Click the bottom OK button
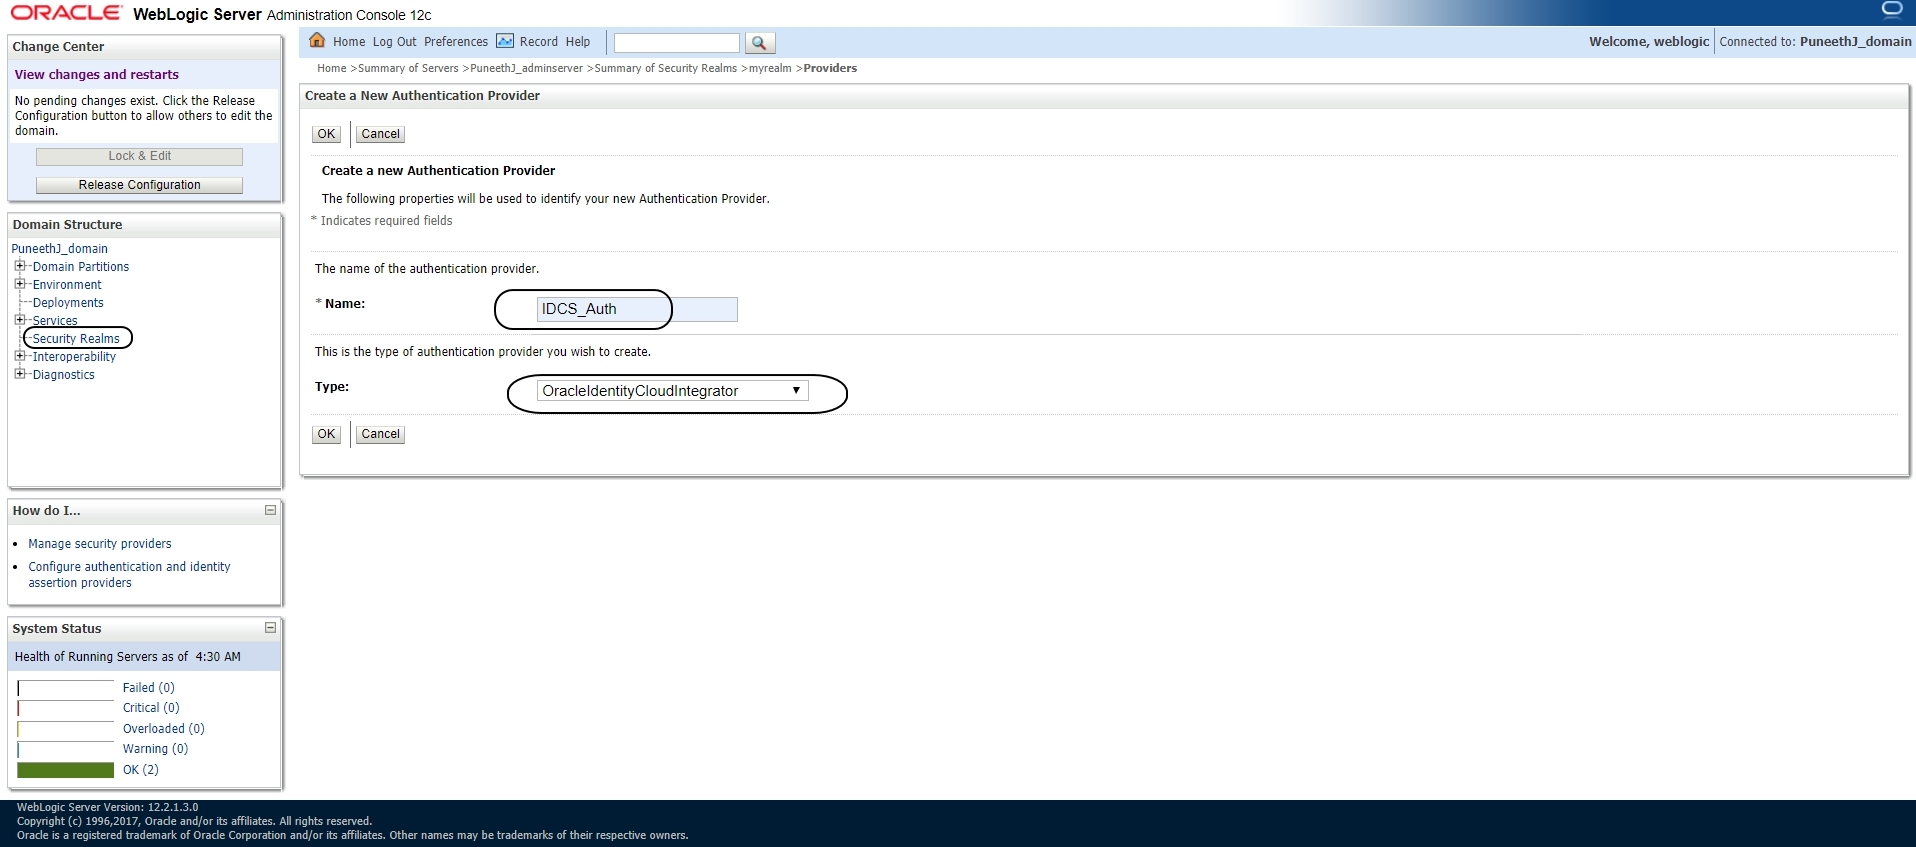This screenshot has height=847, width=1916. pyautogui.click(x=326, y=434)
